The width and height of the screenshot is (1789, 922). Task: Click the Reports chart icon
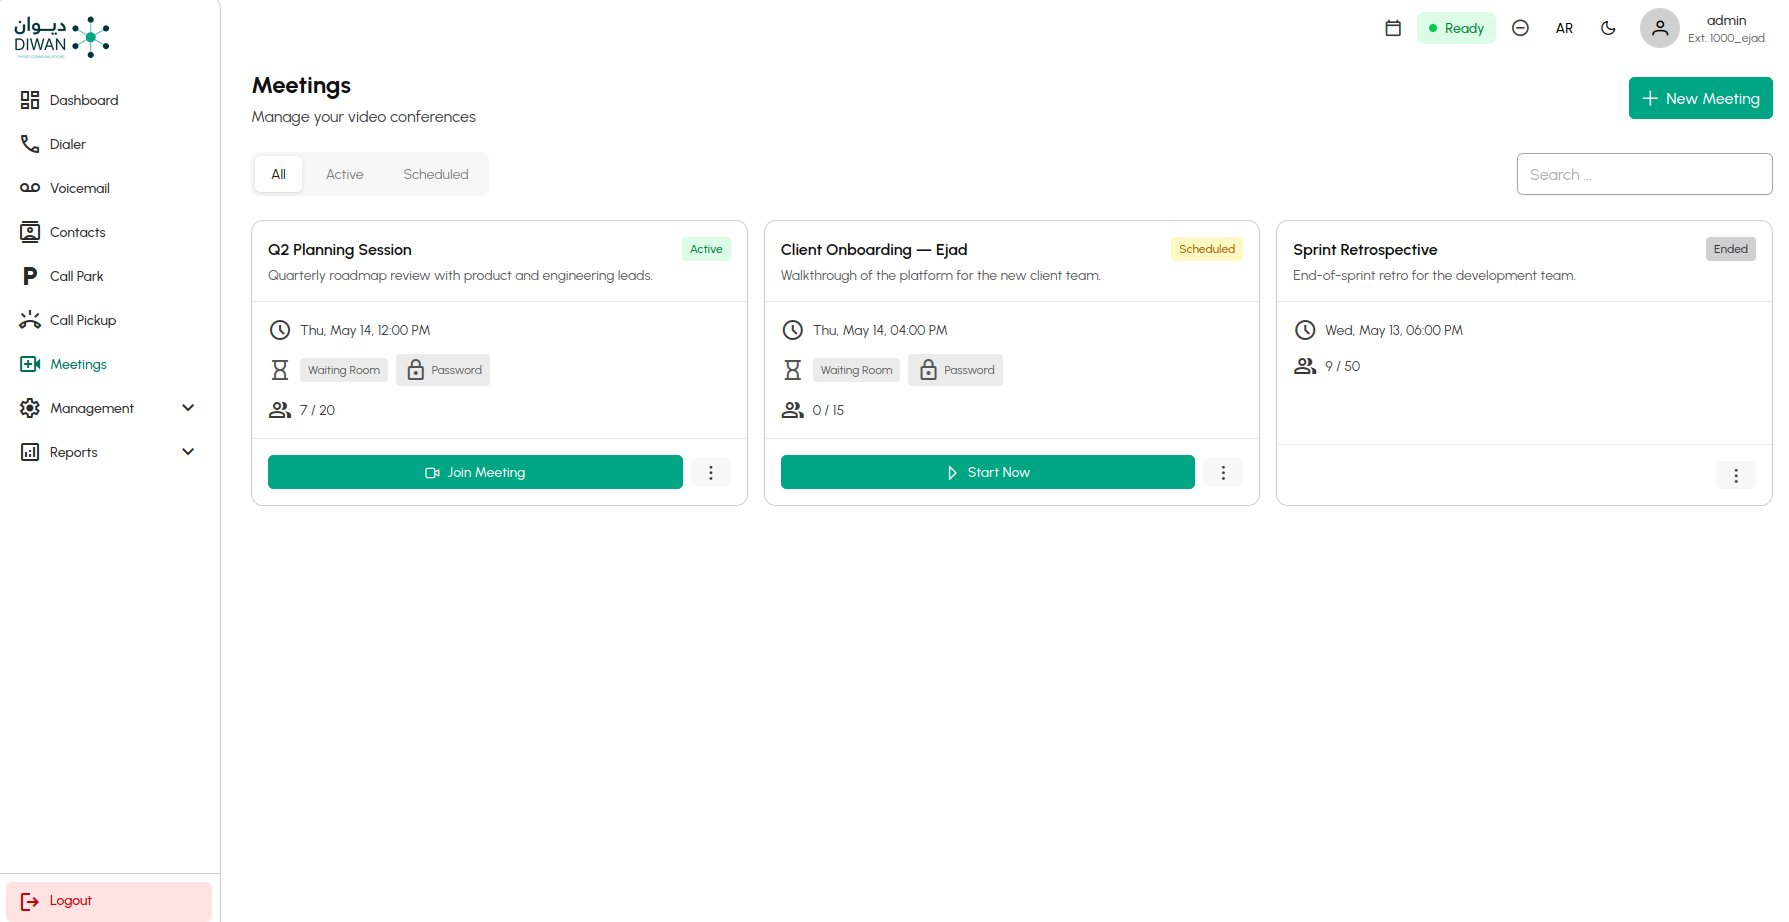pos(30,452)
